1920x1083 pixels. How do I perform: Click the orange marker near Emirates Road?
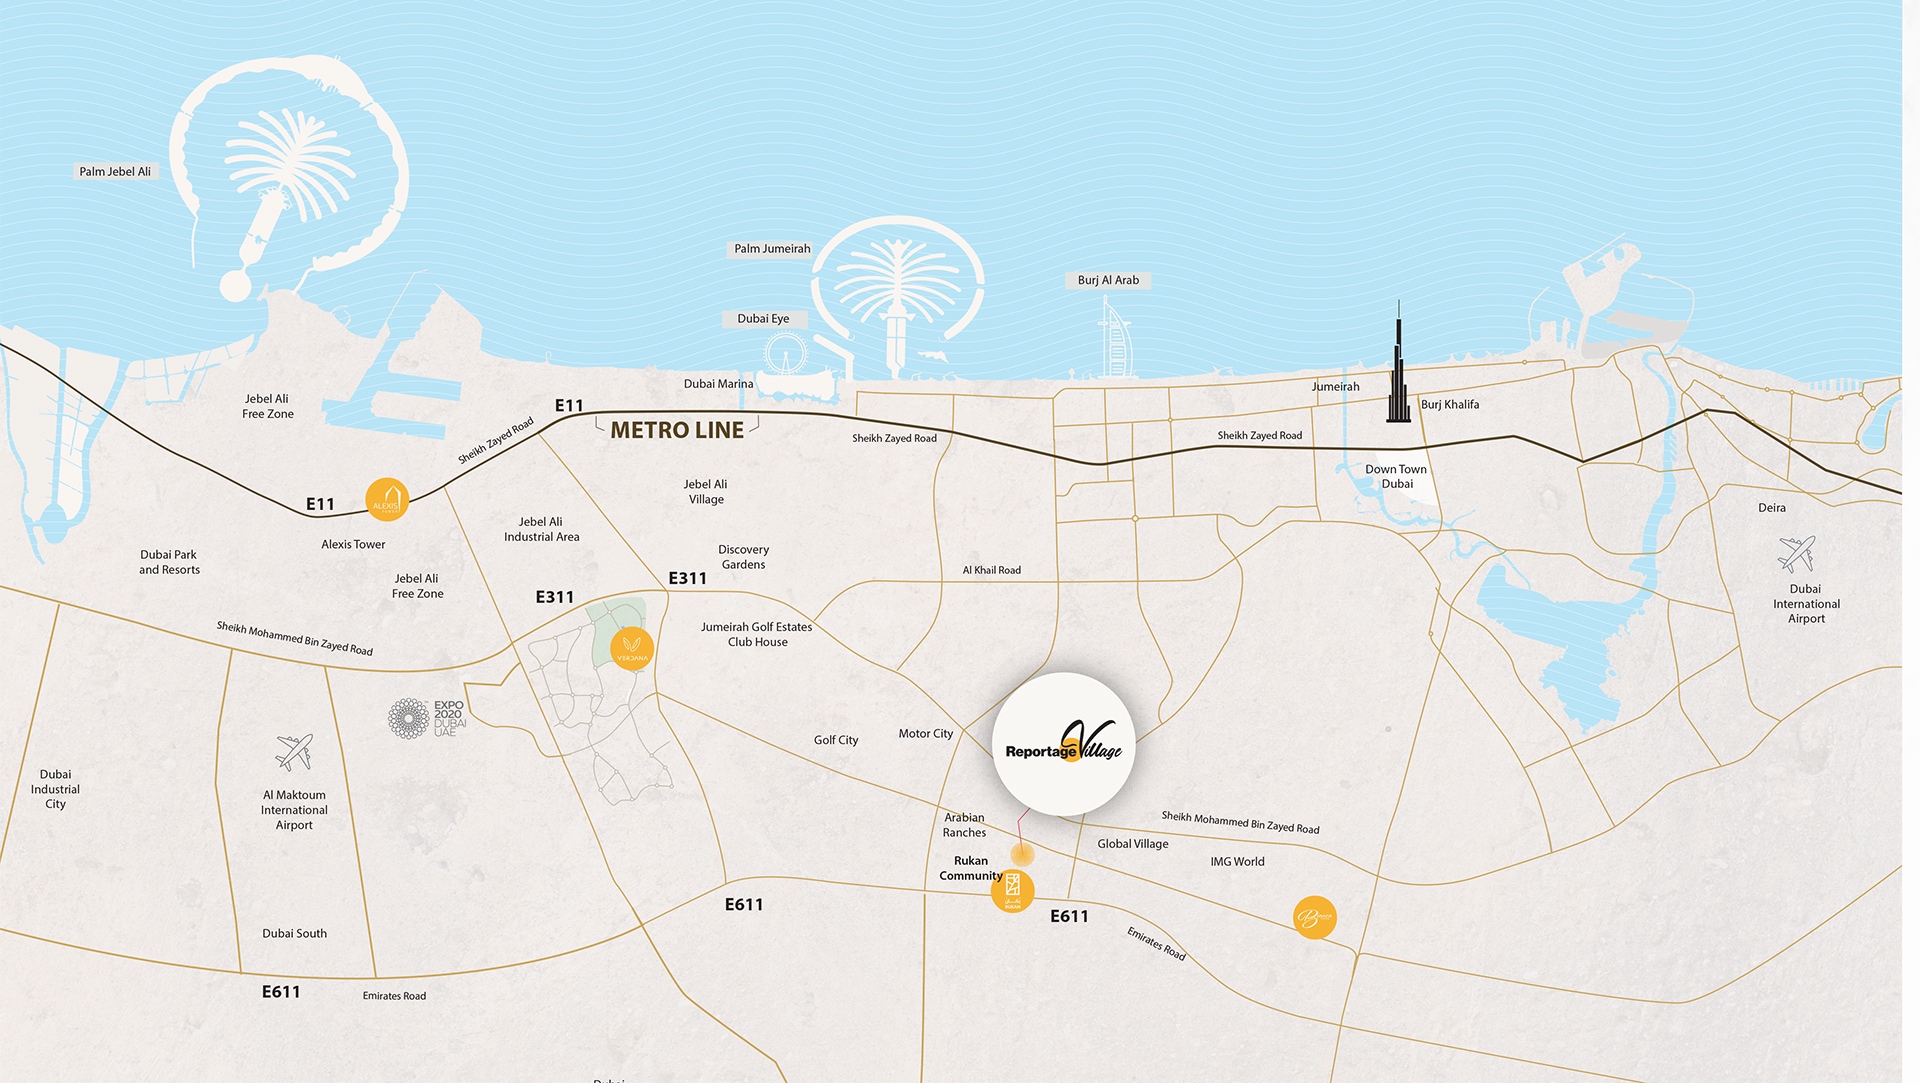tap(1314, 917)
